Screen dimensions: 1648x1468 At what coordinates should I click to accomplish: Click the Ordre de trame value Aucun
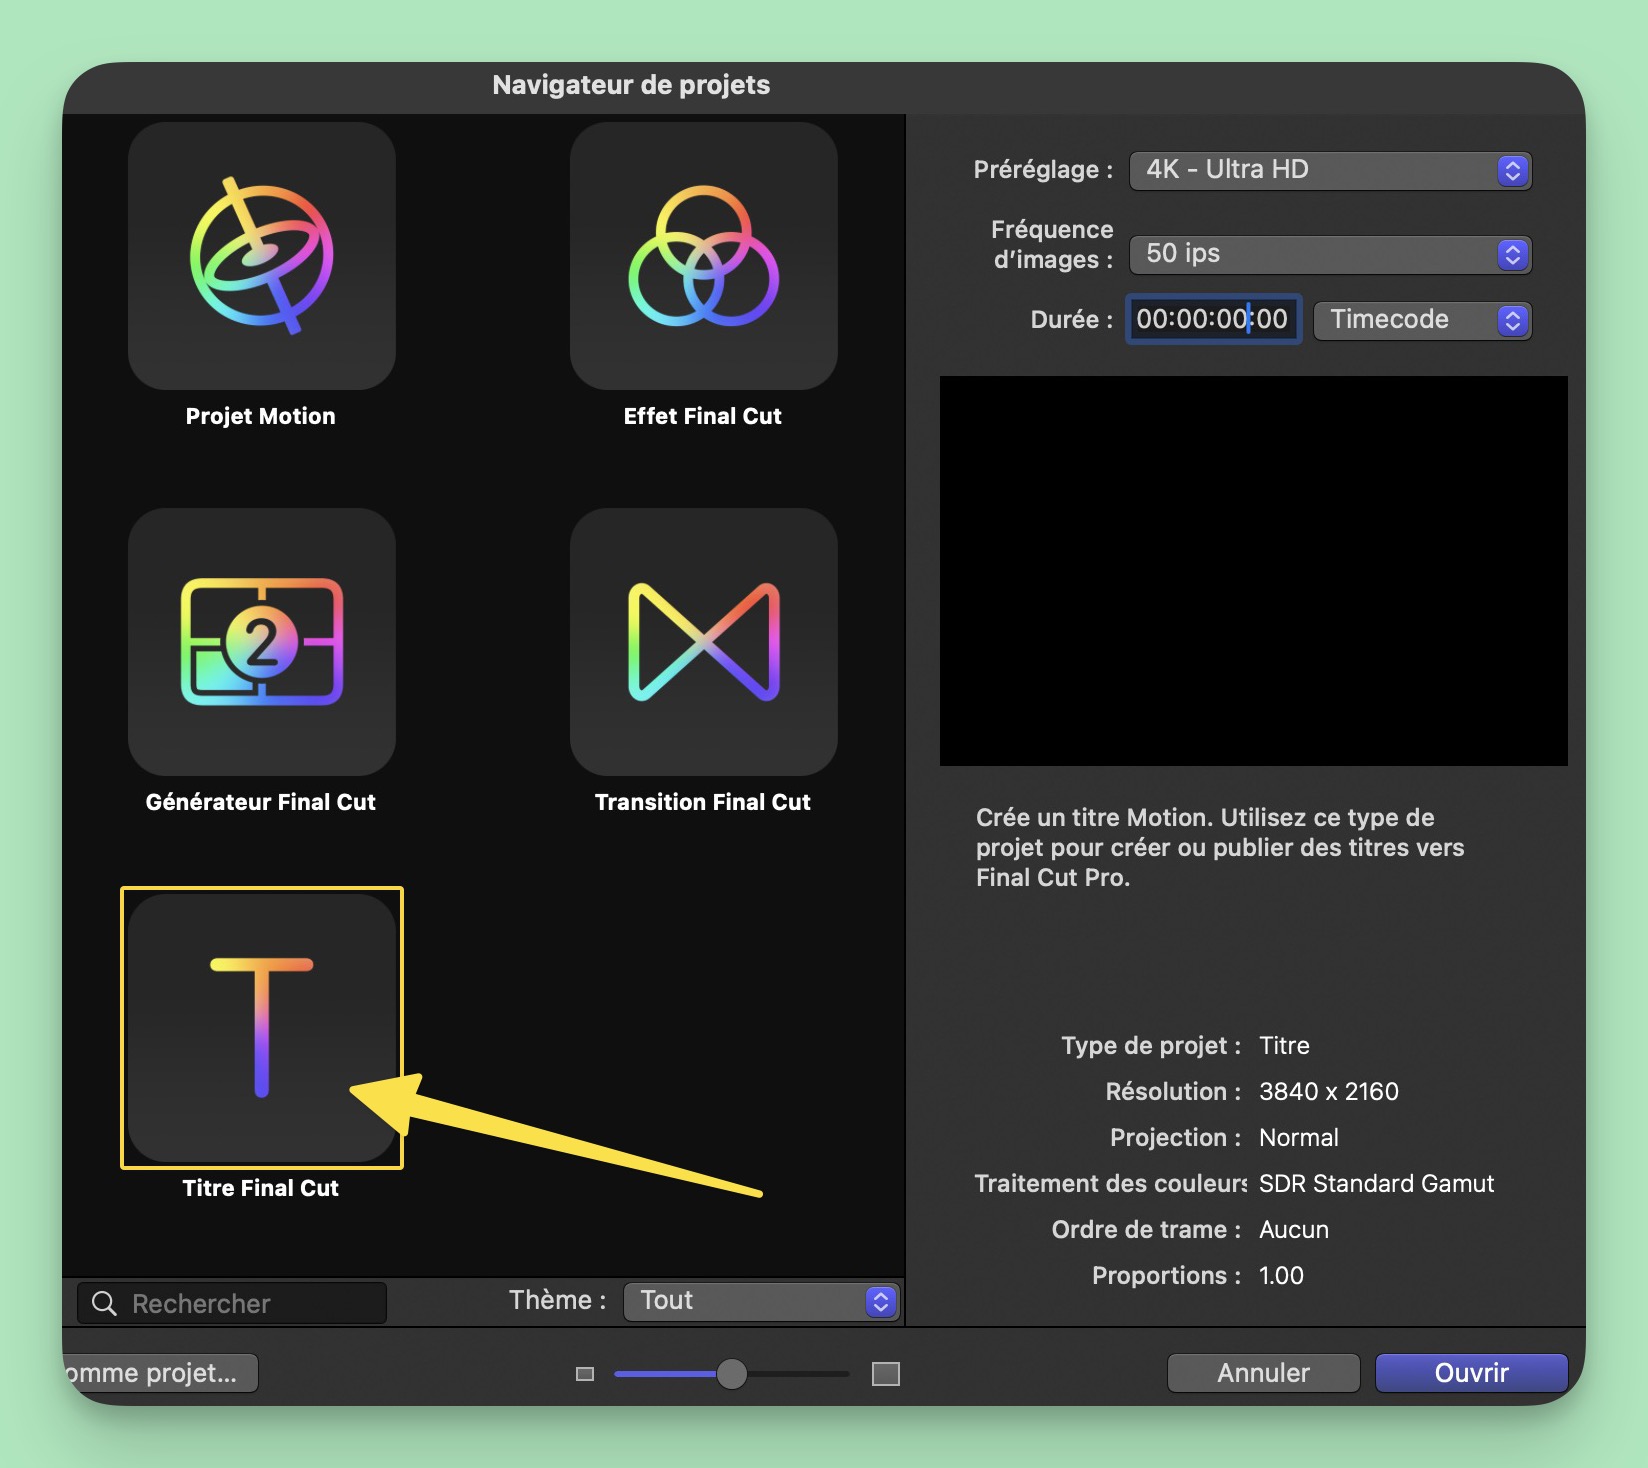1294,1230
